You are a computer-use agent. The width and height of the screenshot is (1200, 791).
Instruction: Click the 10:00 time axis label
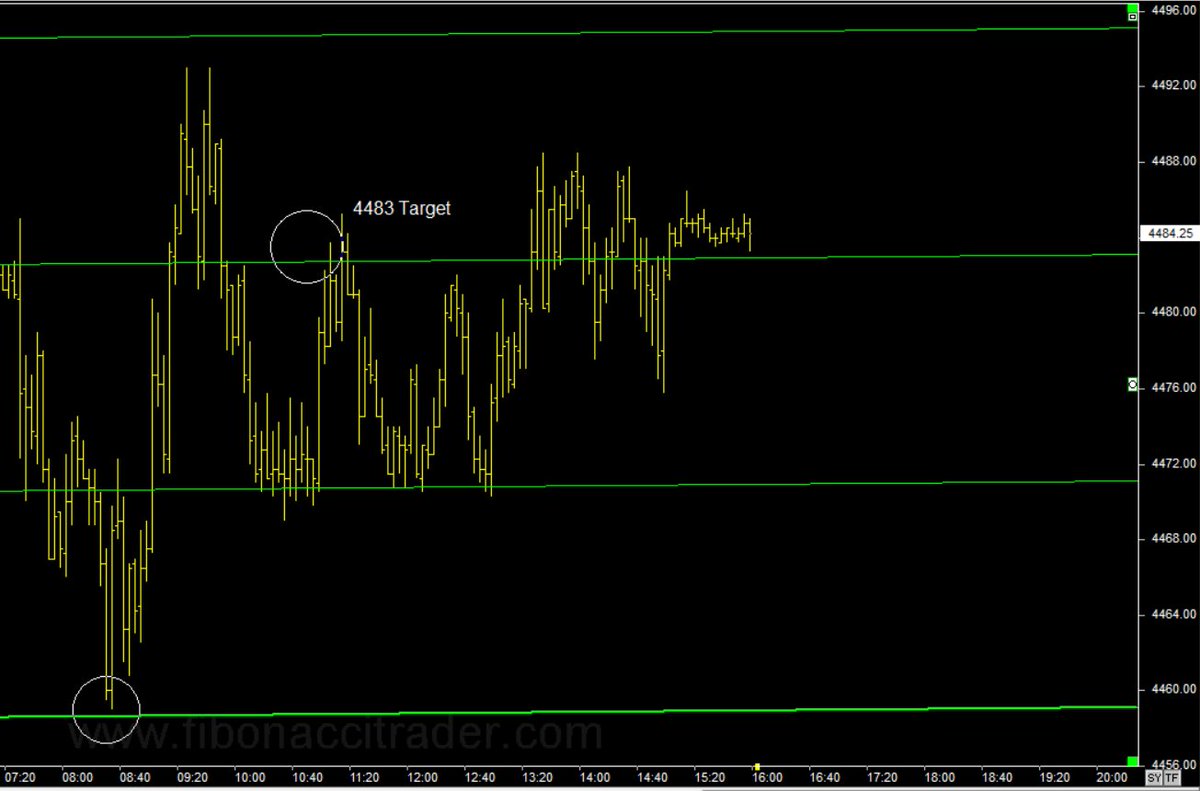click(250, 778)
